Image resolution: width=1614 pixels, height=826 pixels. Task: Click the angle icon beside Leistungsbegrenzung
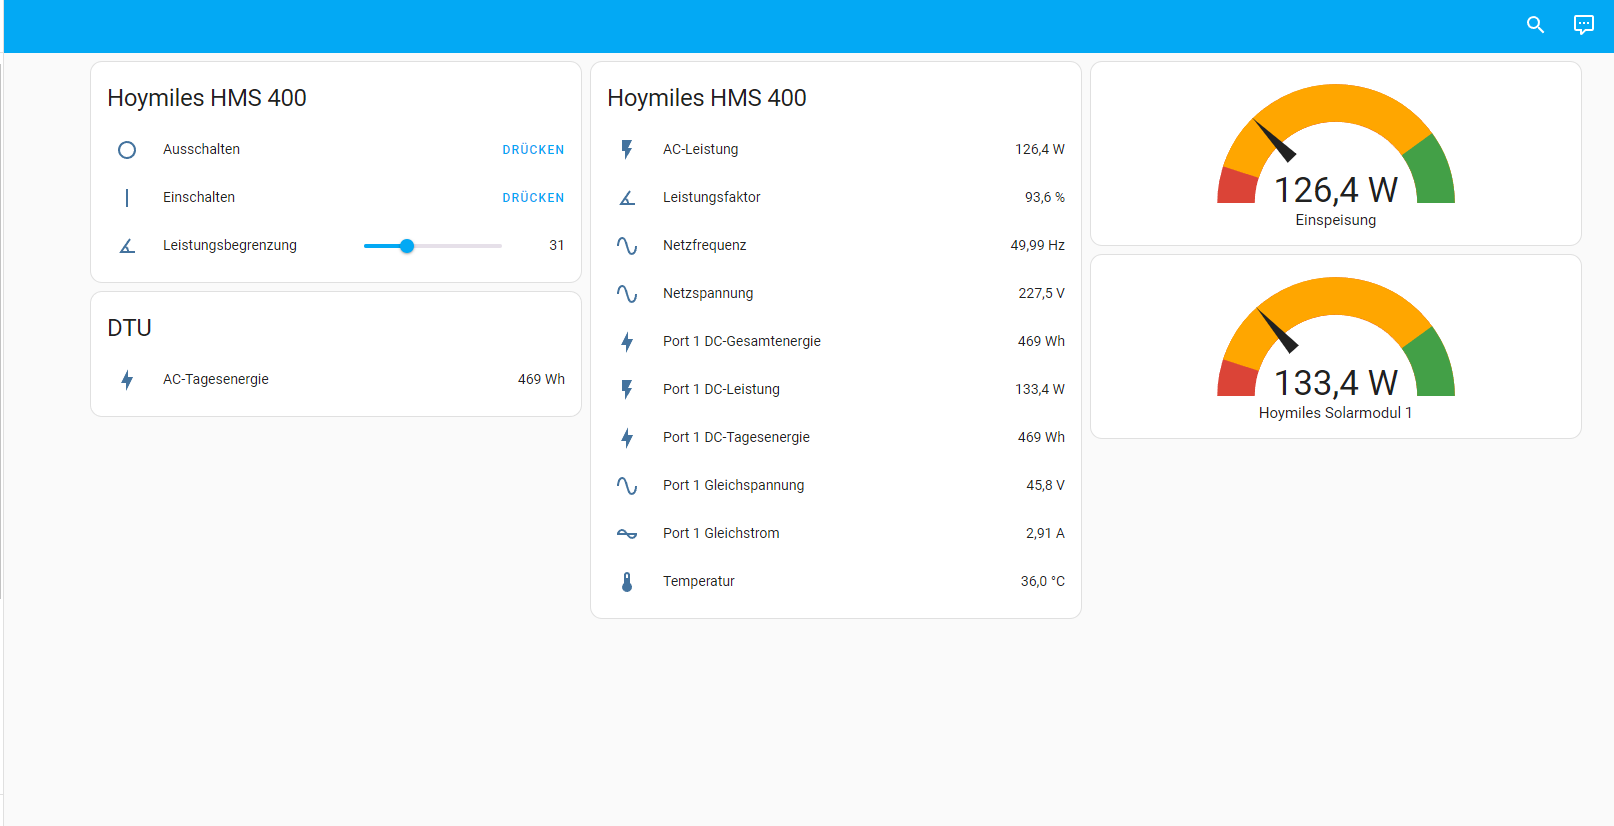click(x=127, y=246)
